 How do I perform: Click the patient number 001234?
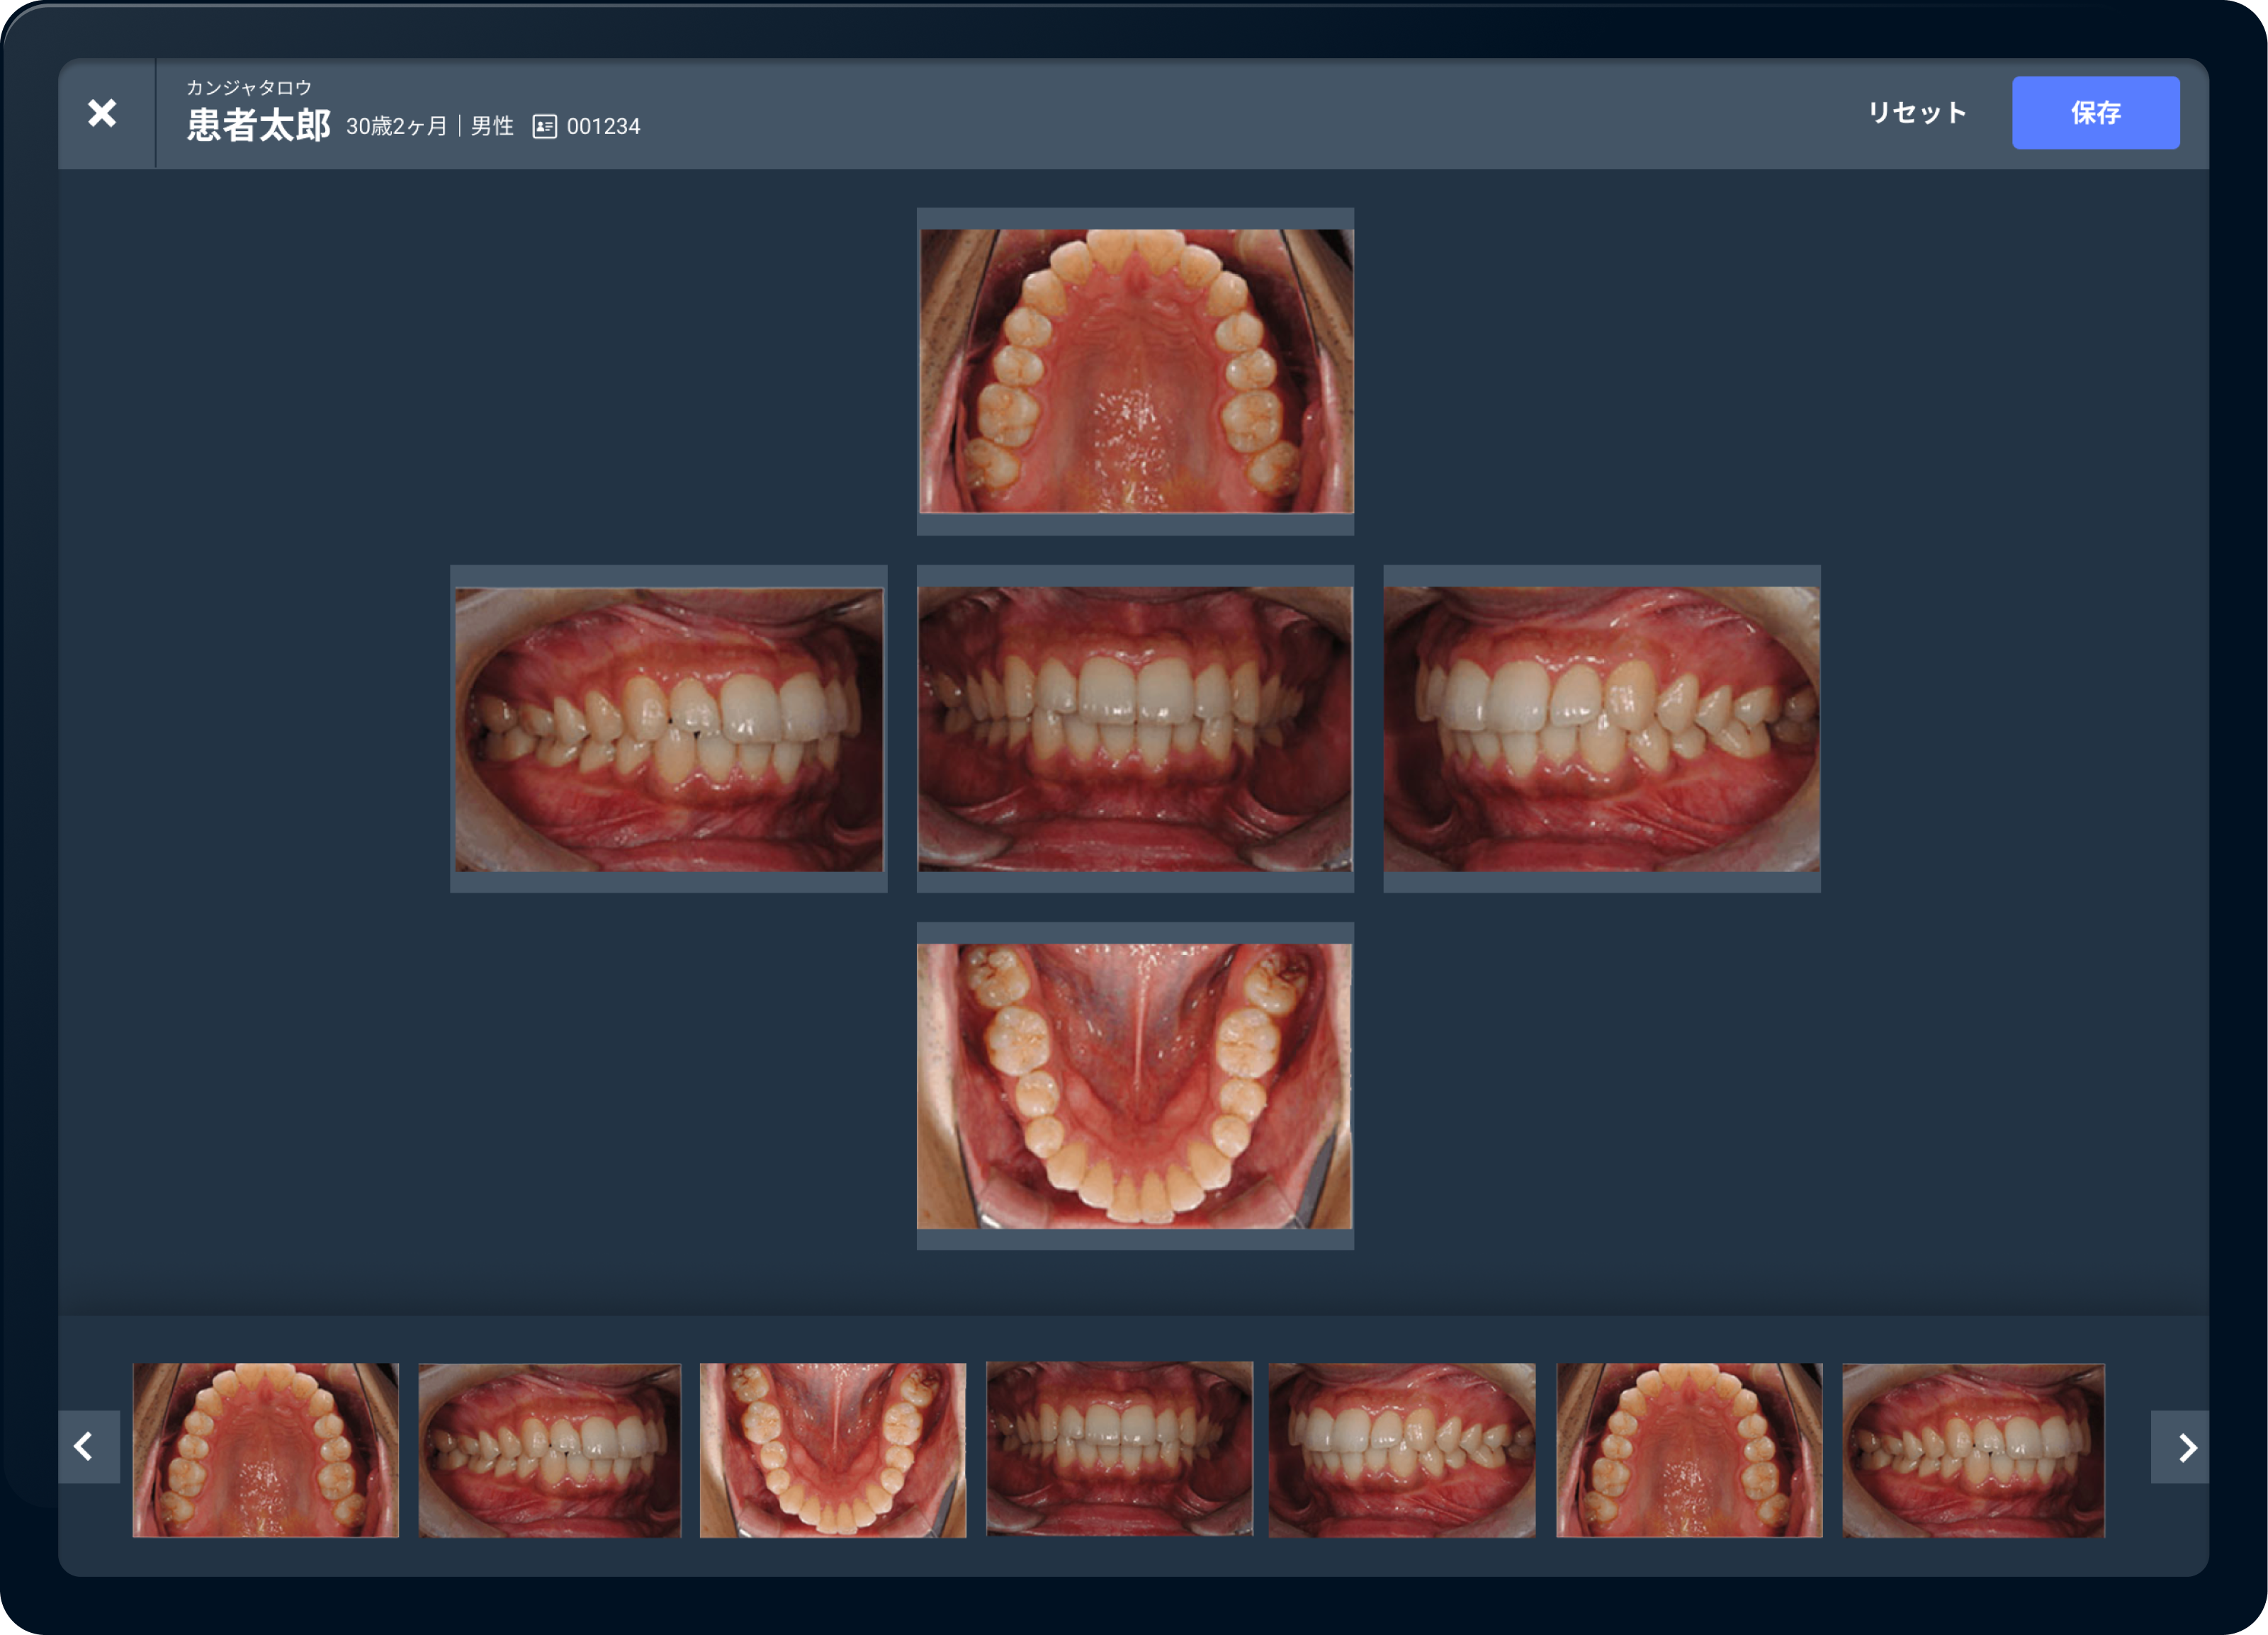(x=603, y=126)
